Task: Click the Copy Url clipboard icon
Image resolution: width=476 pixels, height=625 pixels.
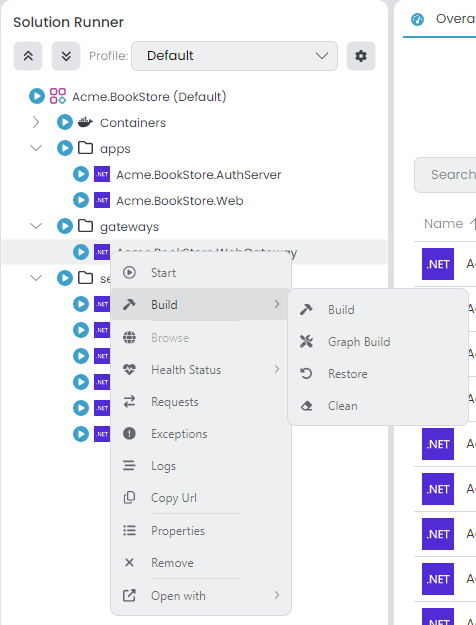Action: (129, 497)
